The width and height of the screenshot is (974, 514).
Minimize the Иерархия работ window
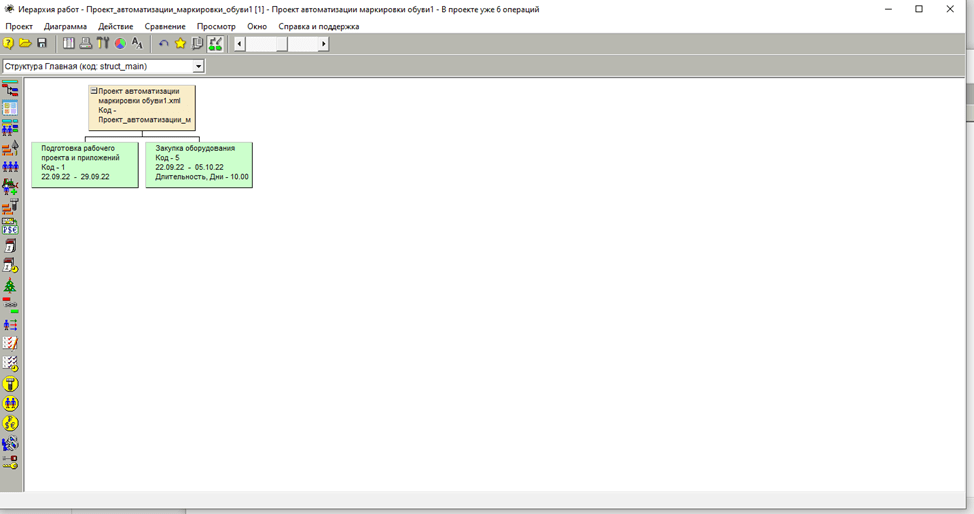[889, 9]
